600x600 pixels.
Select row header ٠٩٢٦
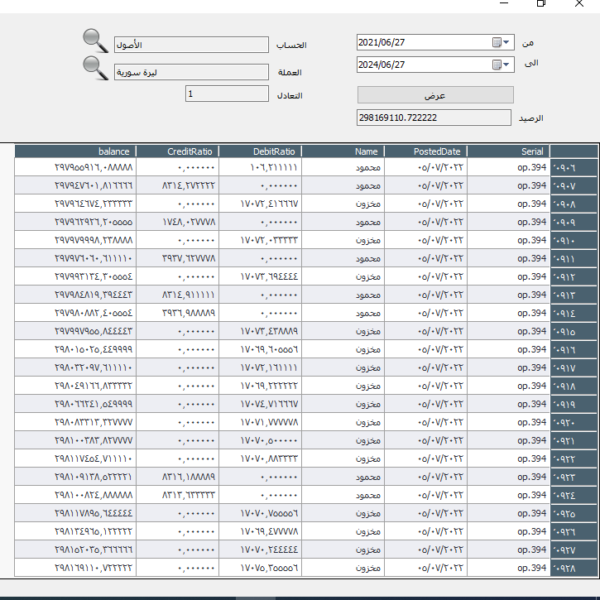coord(574,531)
